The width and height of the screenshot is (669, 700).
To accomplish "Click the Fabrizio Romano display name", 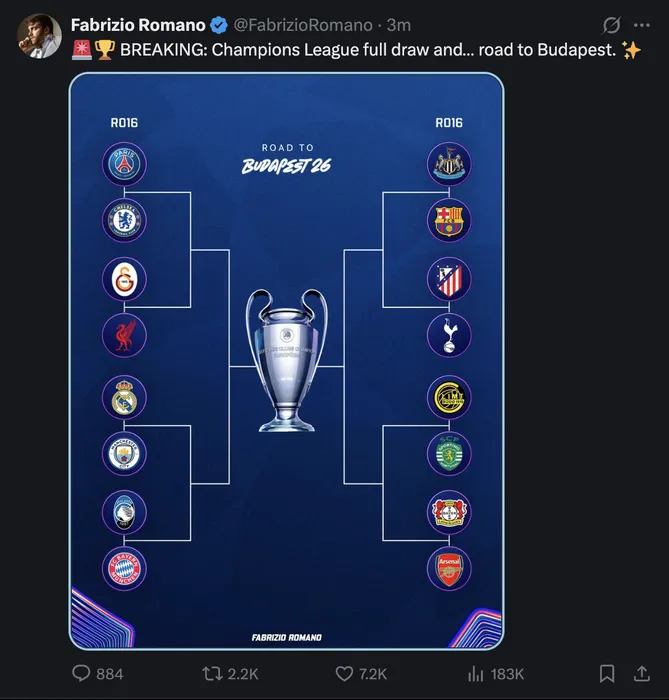I will 138,25.
